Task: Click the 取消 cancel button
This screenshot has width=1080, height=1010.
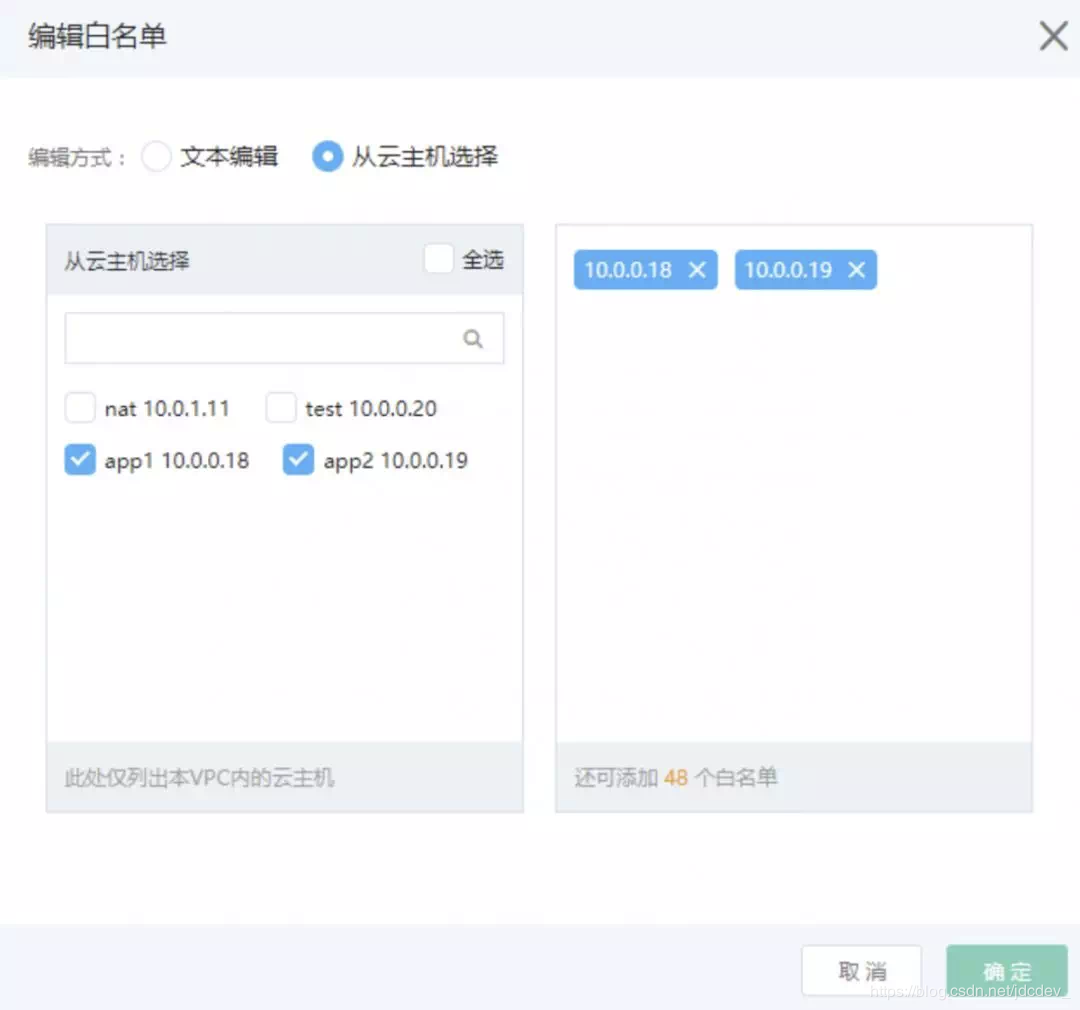Action: (861, 970)
